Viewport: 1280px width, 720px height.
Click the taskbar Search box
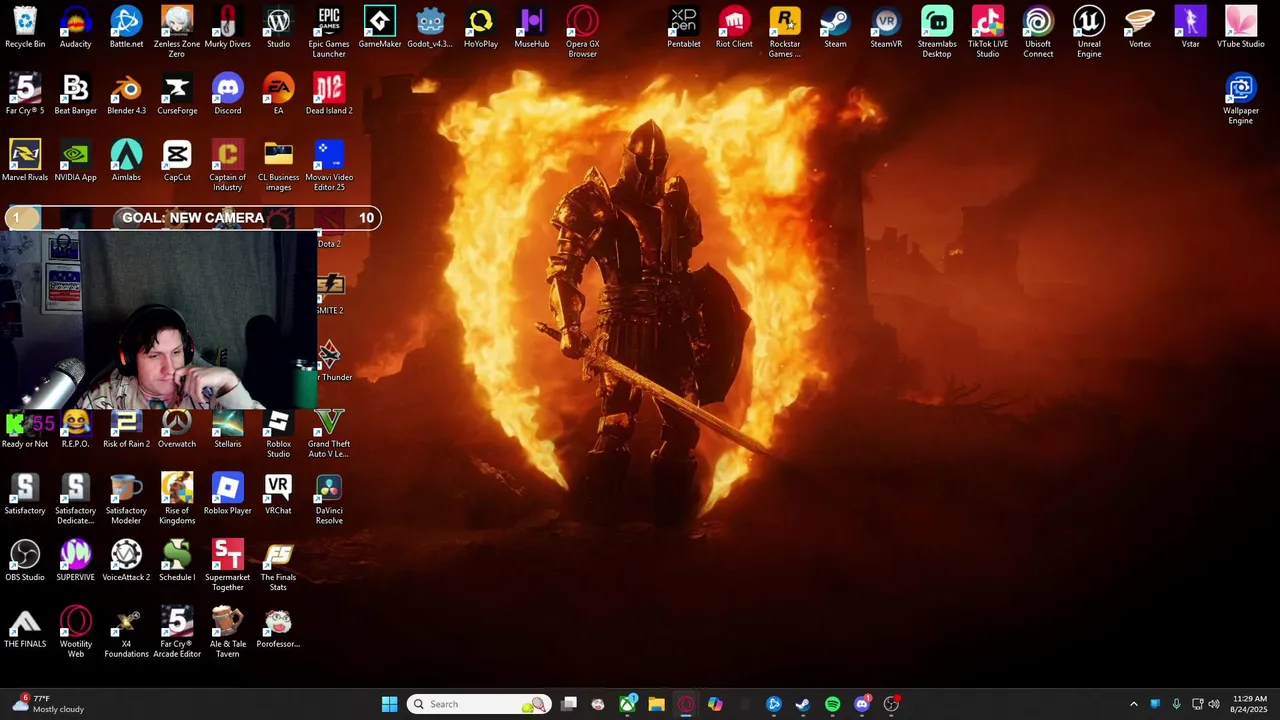point(479,704)
